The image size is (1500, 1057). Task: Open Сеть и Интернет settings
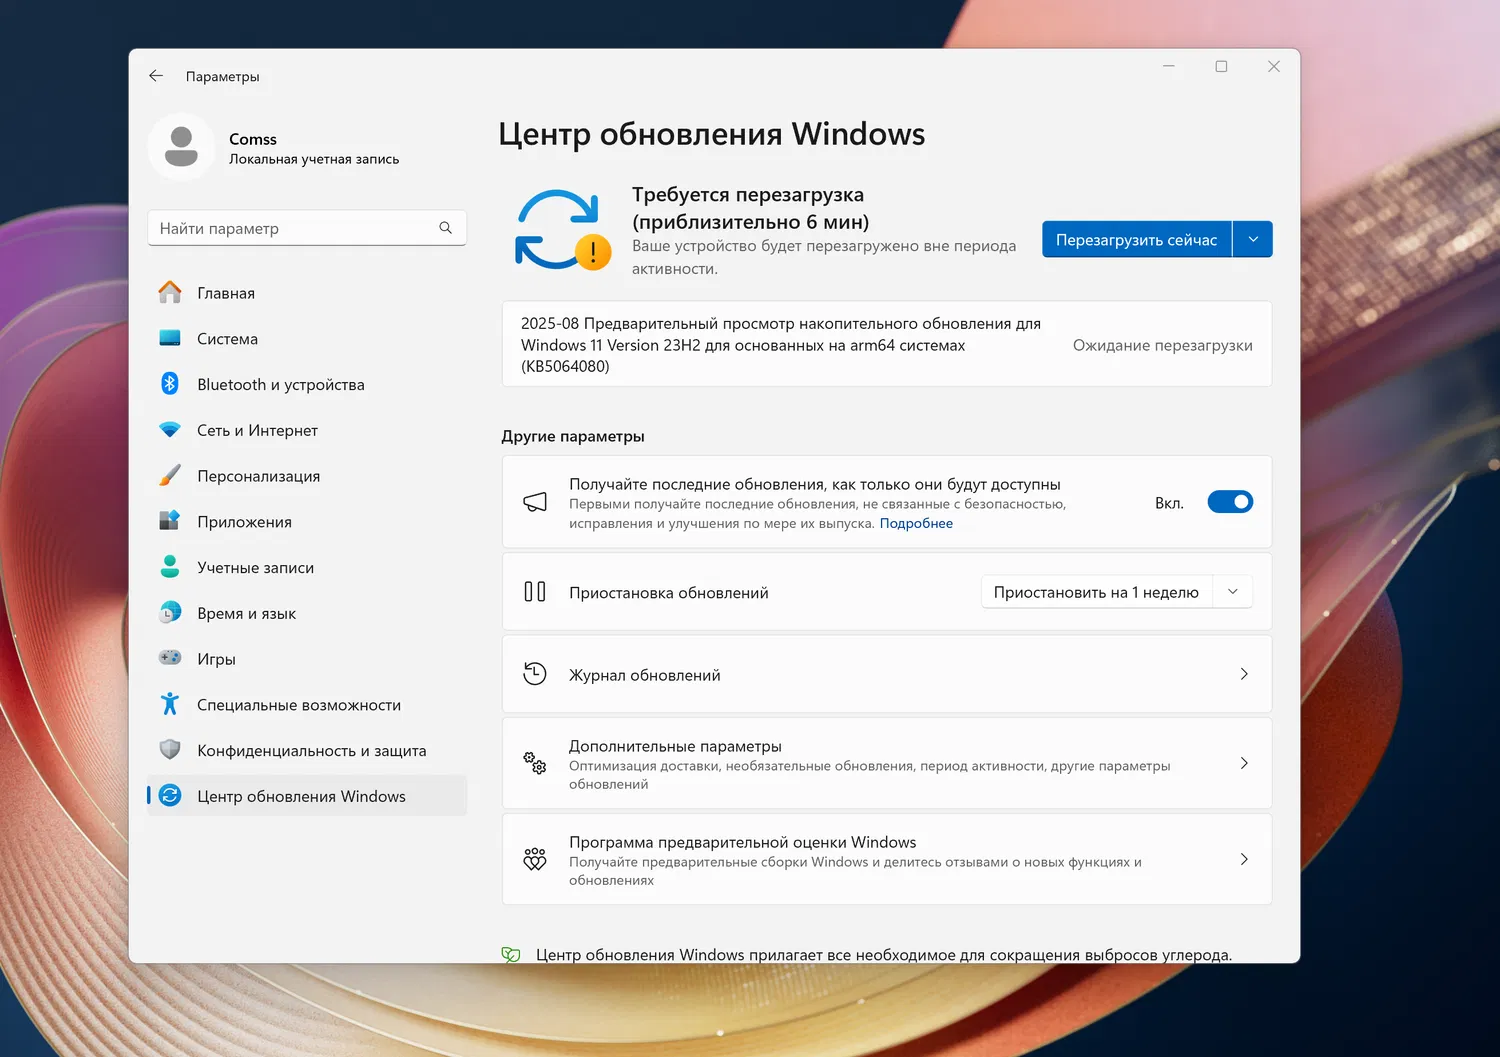point(307,430)
